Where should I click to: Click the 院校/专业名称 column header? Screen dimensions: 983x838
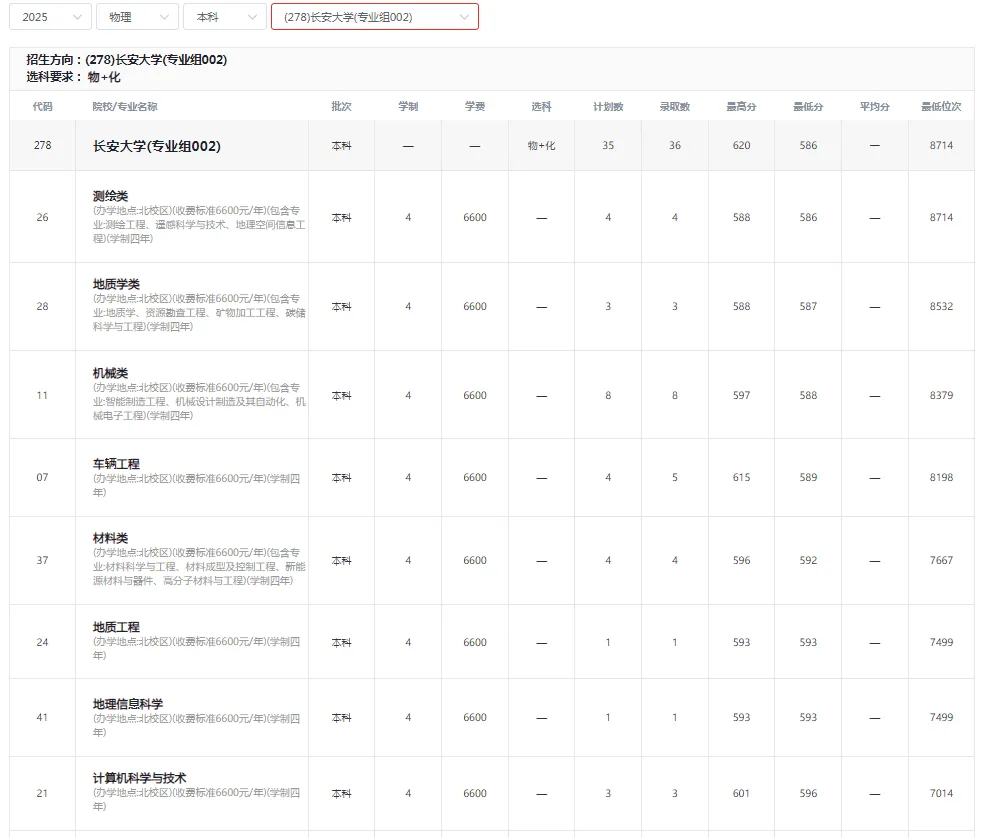coord(125,107)
